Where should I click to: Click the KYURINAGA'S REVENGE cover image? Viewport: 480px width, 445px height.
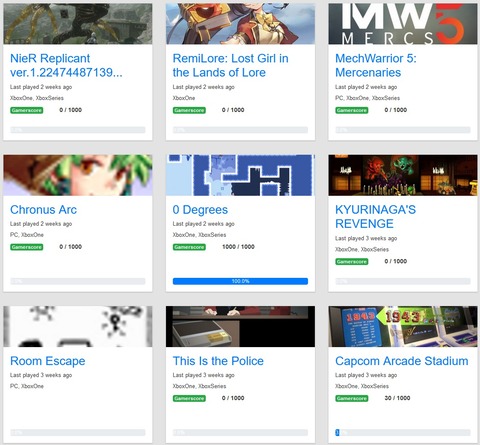point(403,175)
